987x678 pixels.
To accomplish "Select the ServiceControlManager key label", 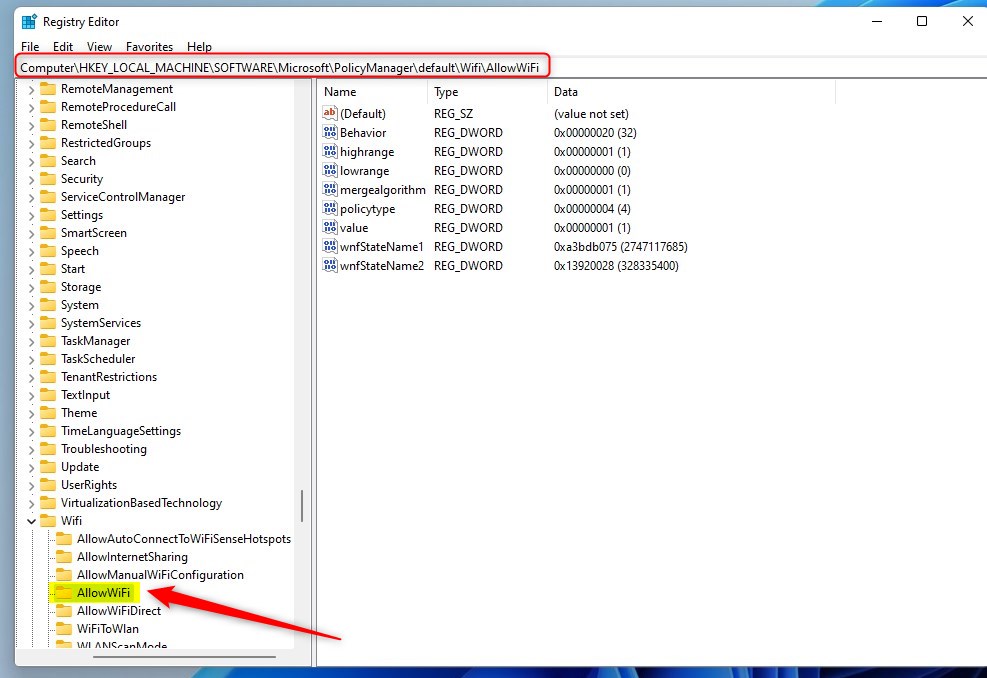I will point(123,197).
